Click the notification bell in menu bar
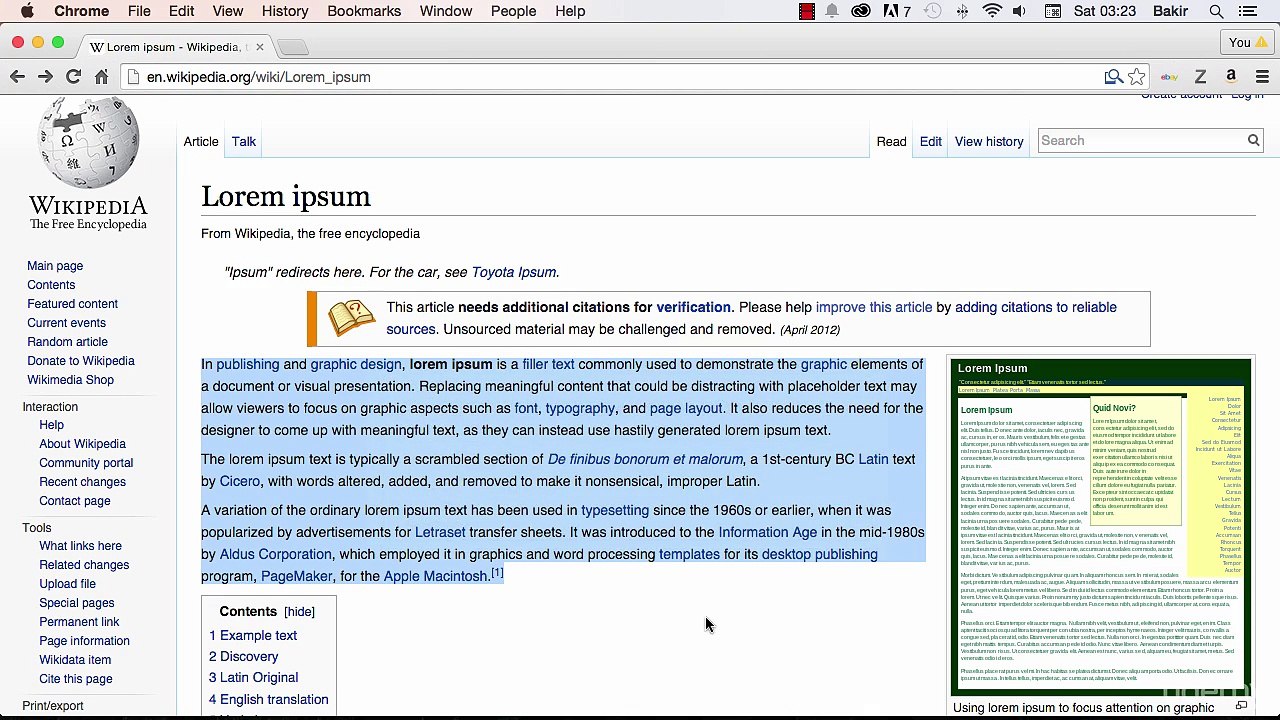The width and height of the screenshot is (1280, 720). [832, 11]
